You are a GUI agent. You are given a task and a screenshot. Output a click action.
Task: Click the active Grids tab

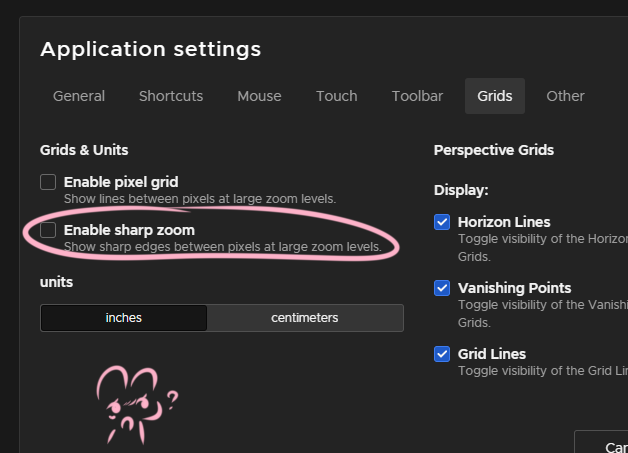[495, 96]
